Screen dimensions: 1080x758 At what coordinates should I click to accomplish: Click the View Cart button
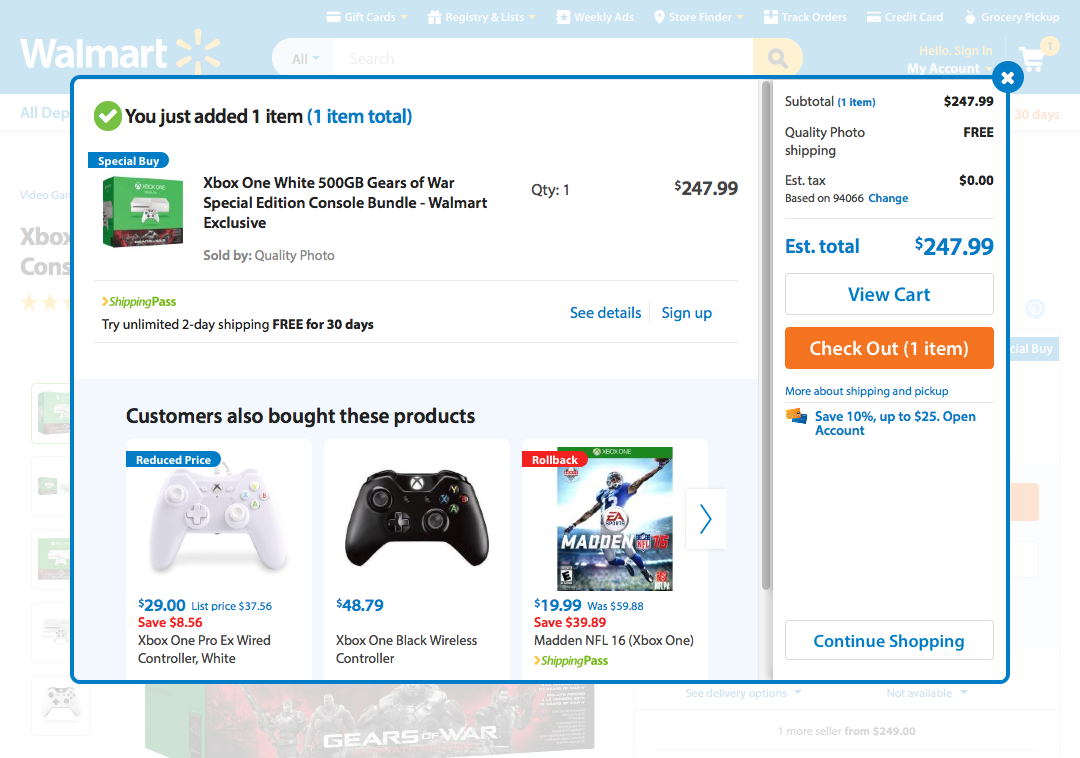889,295
